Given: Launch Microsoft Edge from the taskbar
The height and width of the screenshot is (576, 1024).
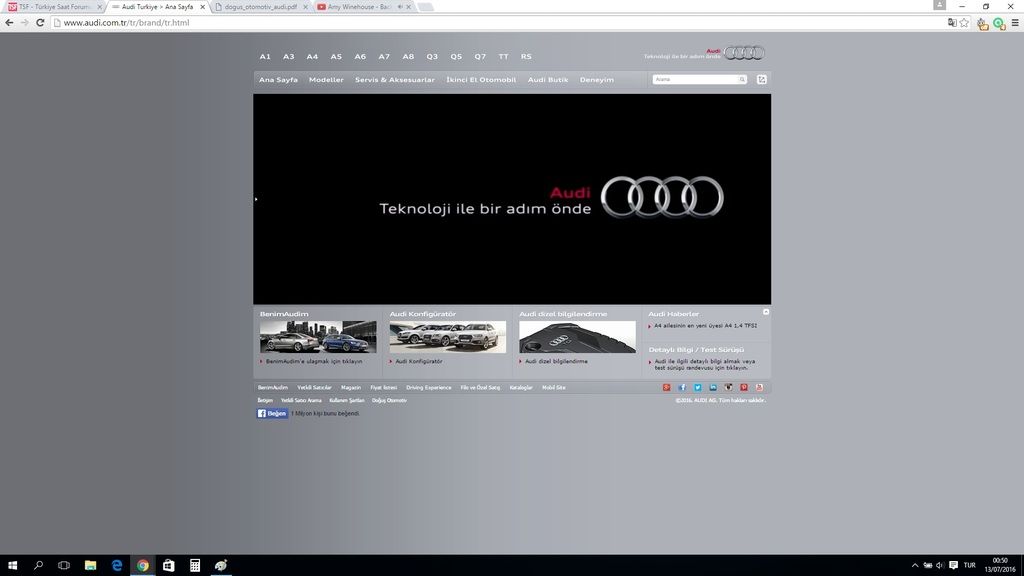Looking at the screenshot, I should pos(117,565).
